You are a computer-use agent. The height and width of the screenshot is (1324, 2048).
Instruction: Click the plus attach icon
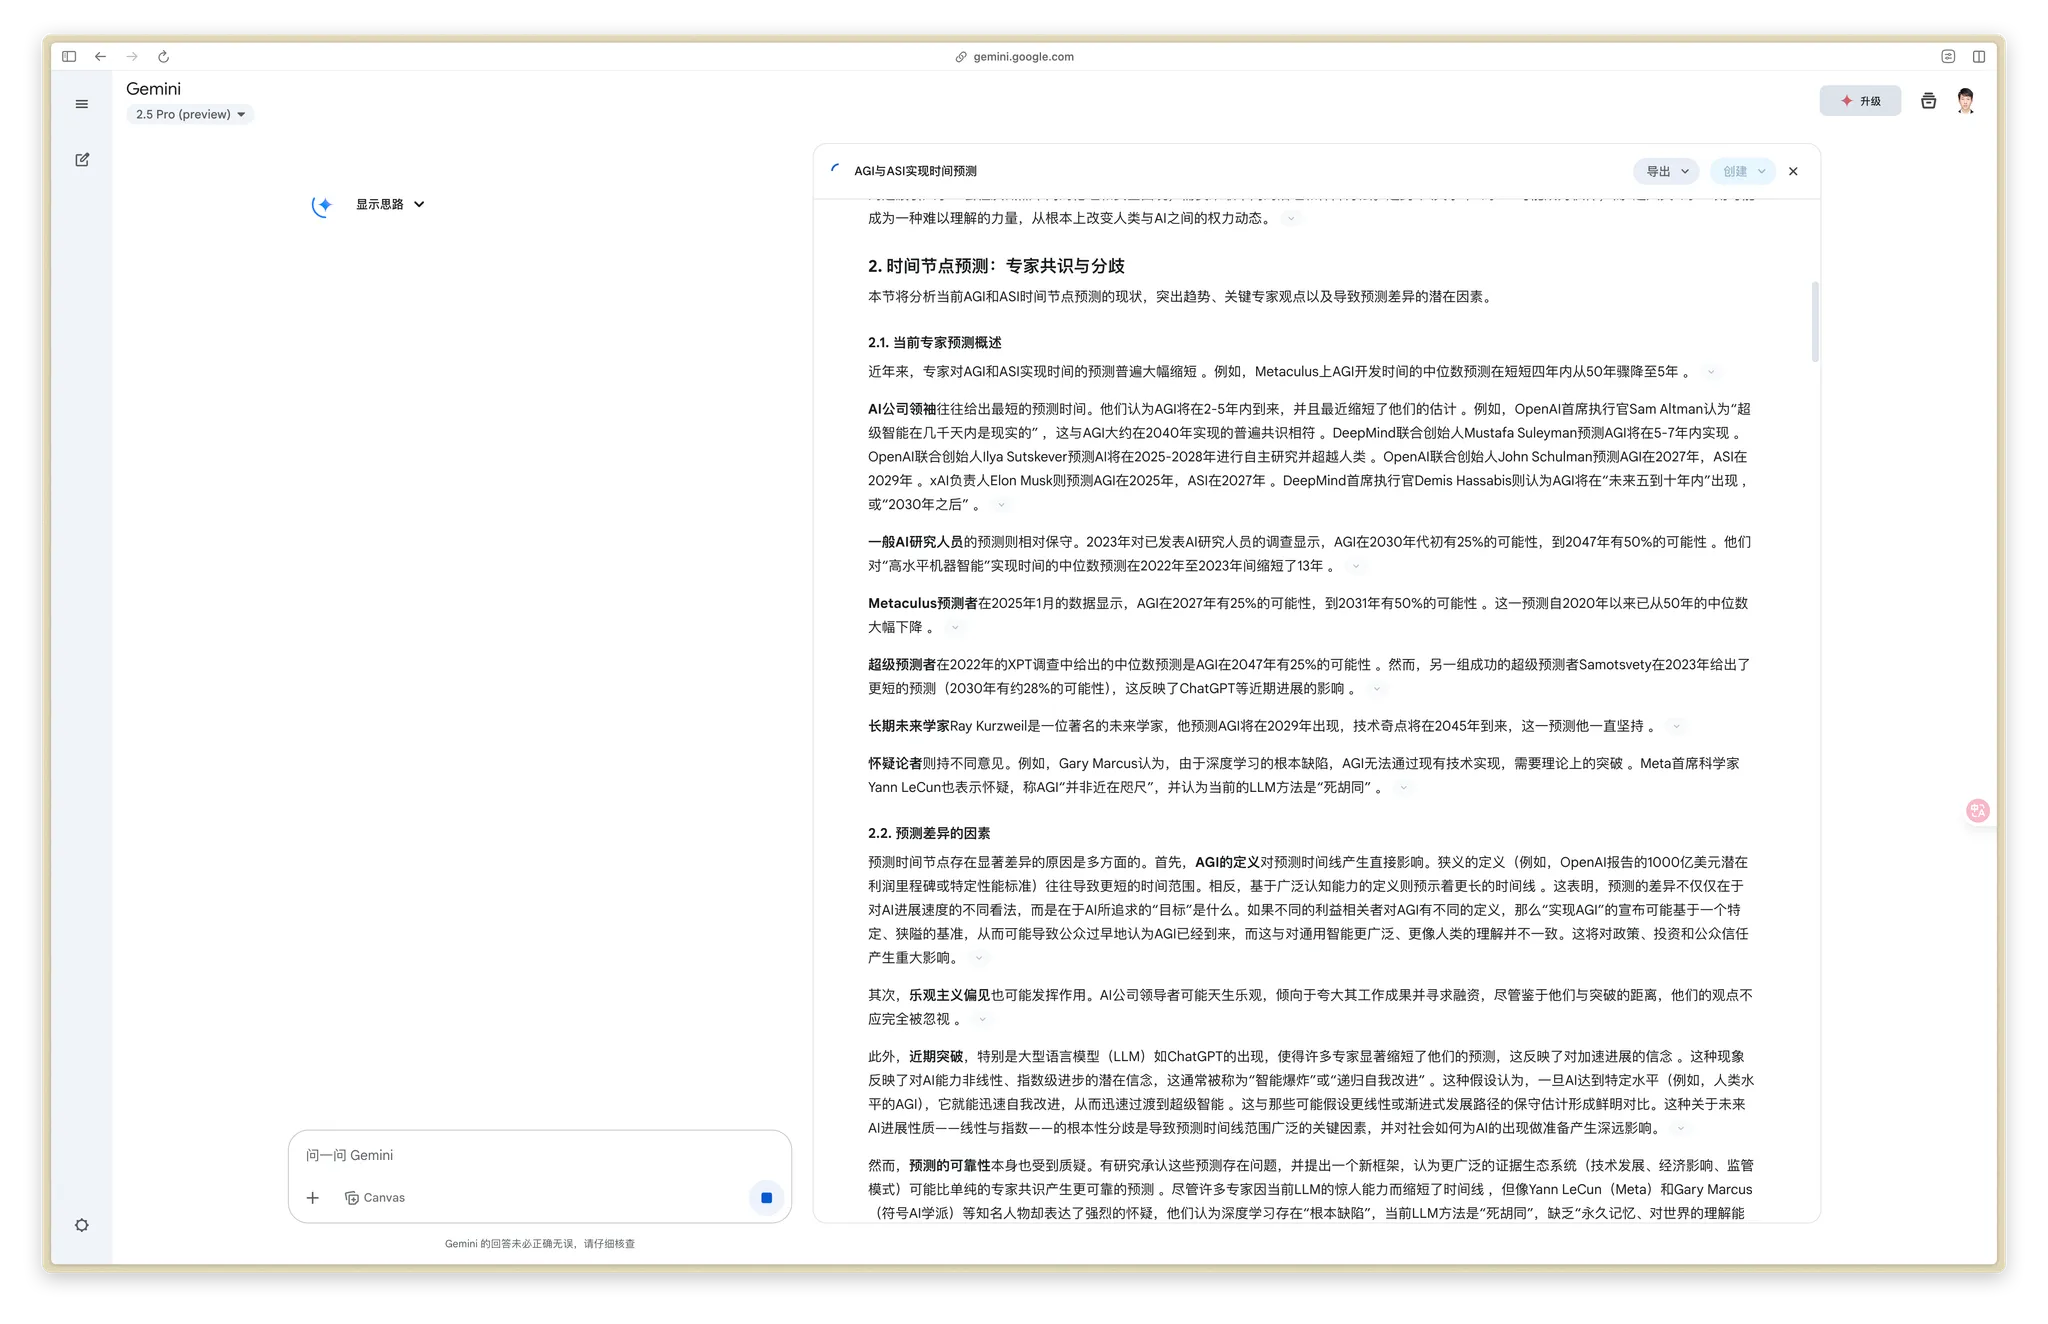313,1197
